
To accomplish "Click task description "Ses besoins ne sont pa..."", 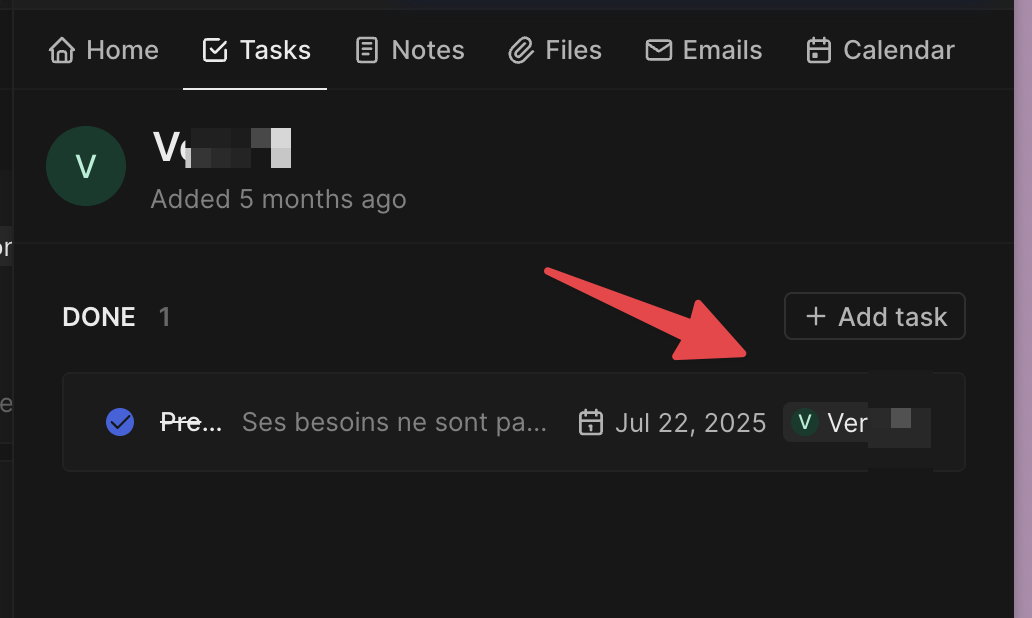I will (x=394, y=422).
